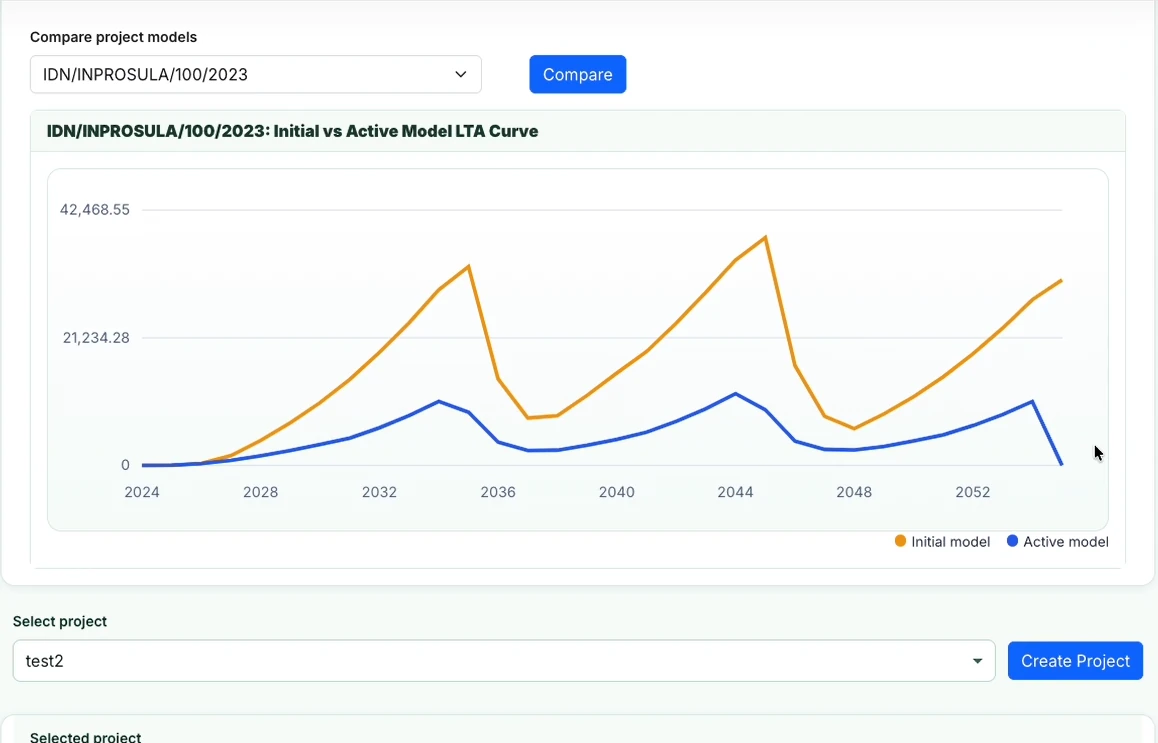This screenshot has width=1158, height=743.
Task: Click the Selected project section heading
Action: point(86,736)
